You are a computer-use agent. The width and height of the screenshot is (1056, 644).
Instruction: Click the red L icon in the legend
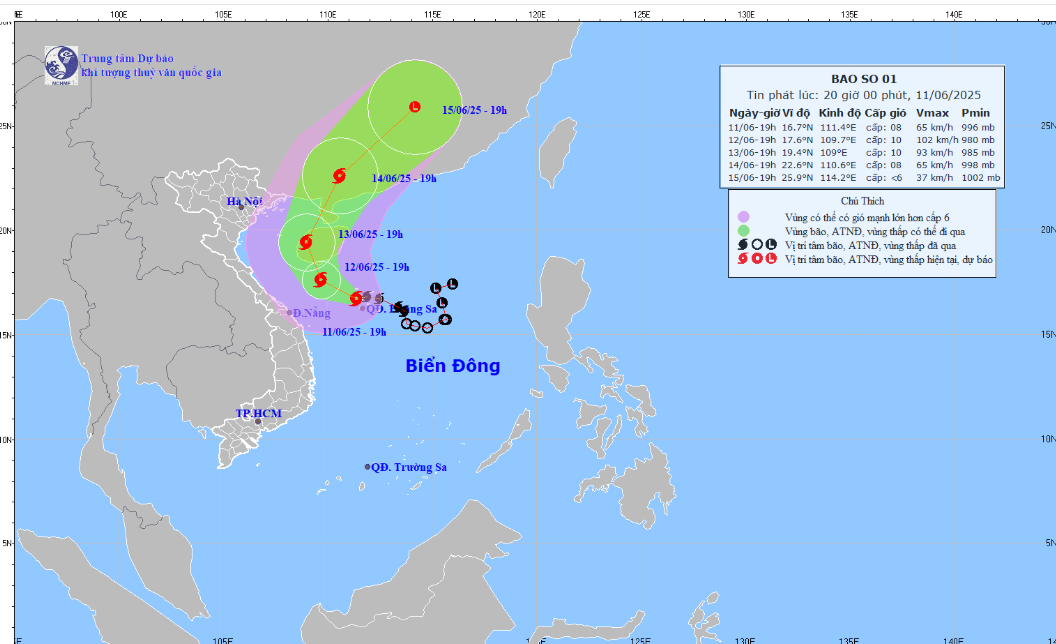click(771, 259)
